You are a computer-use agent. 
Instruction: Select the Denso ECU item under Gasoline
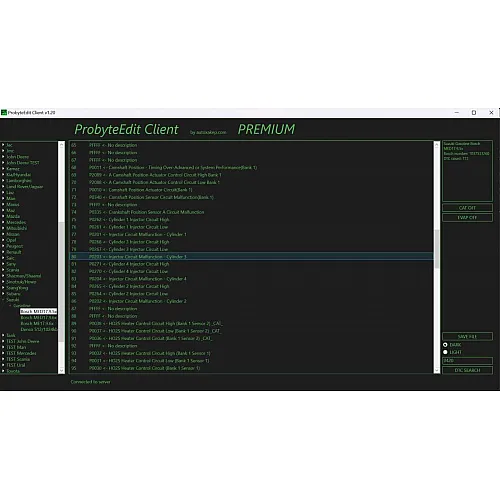tap(38, 329)
